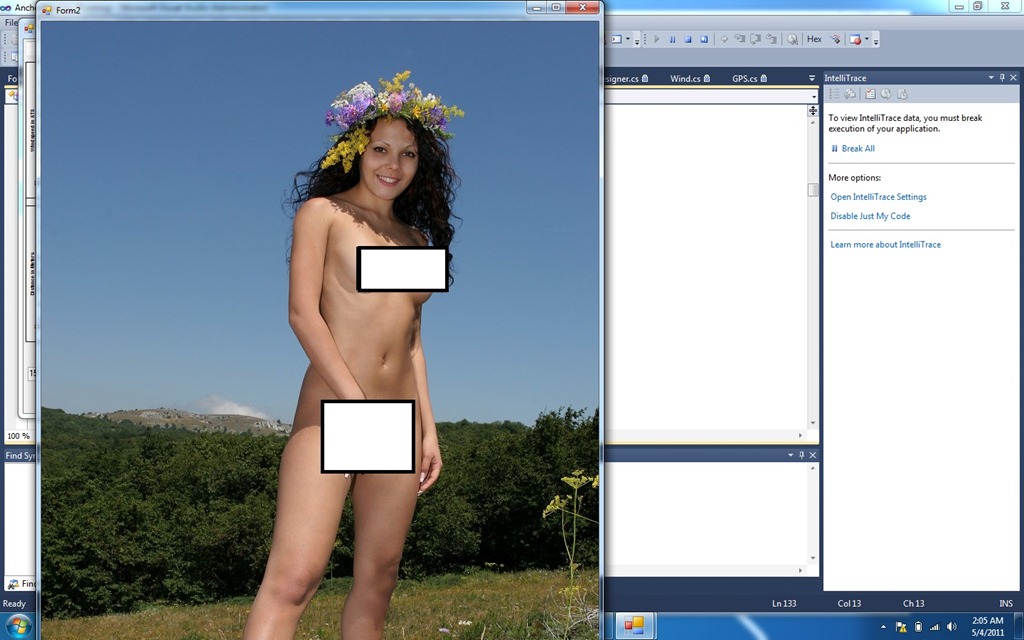
Task: Click the running app taskbar button
Action: pyautogui.click(x=633, y=626)
